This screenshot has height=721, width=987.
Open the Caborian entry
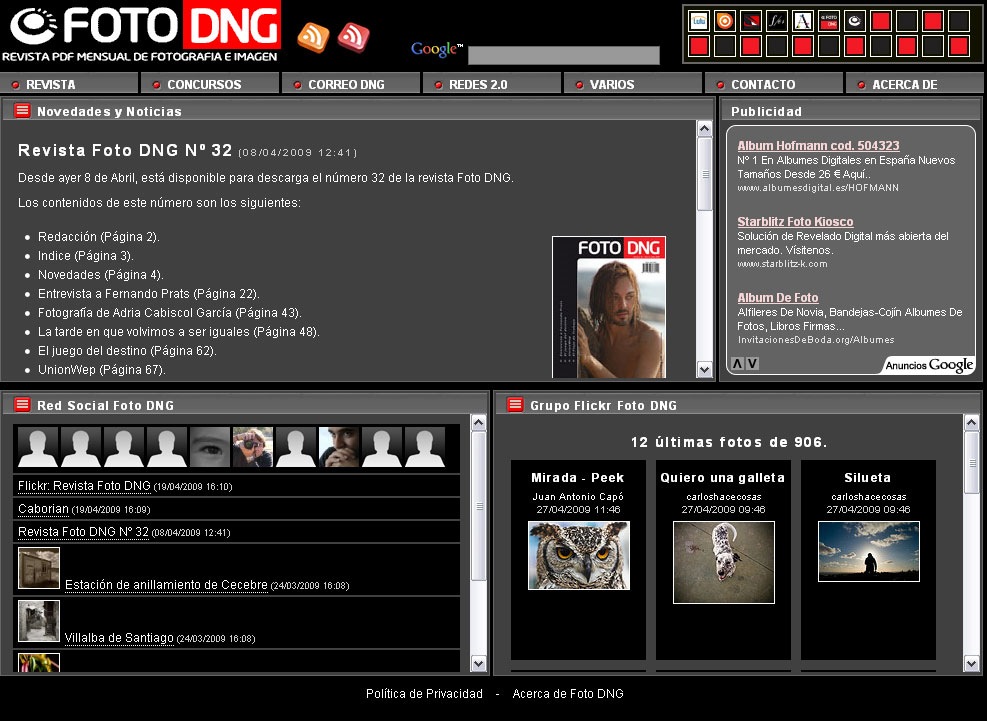pos(43,509)
